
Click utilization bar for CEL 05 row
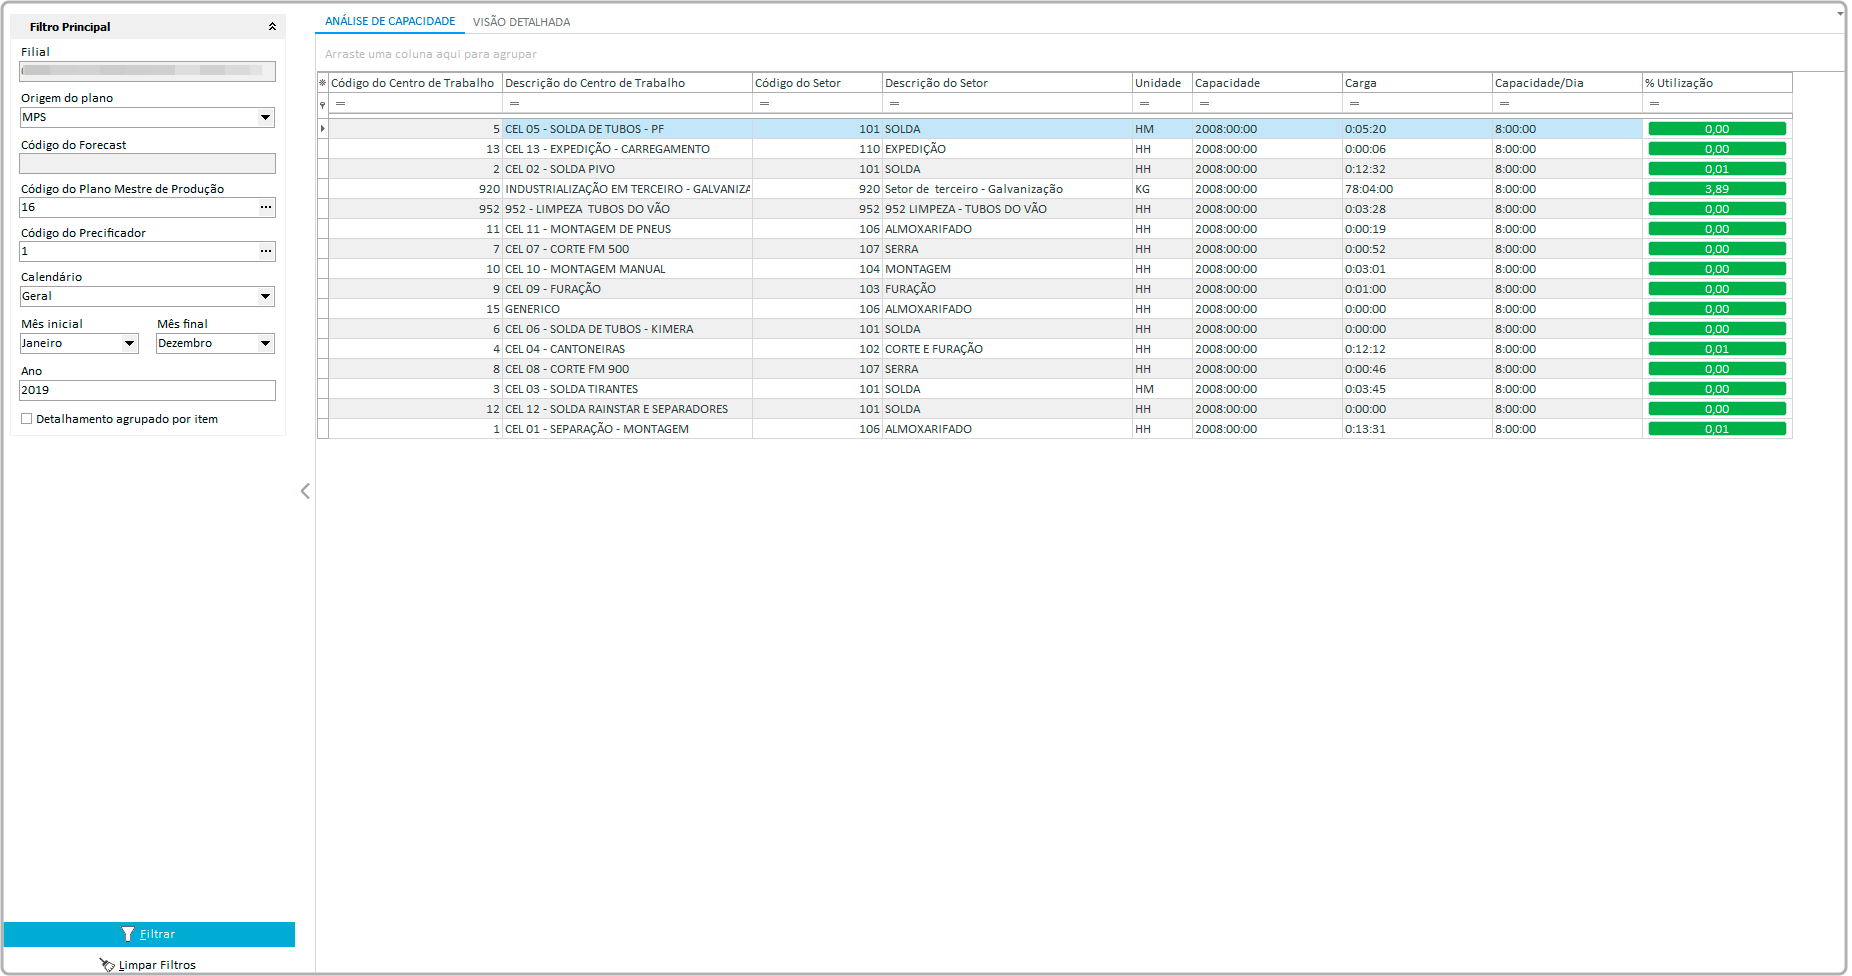[x=1717, y=129]
